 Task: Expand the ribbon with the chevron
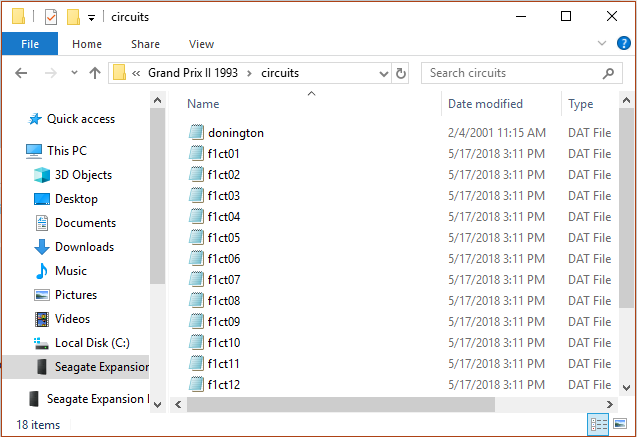coord(602,44)
